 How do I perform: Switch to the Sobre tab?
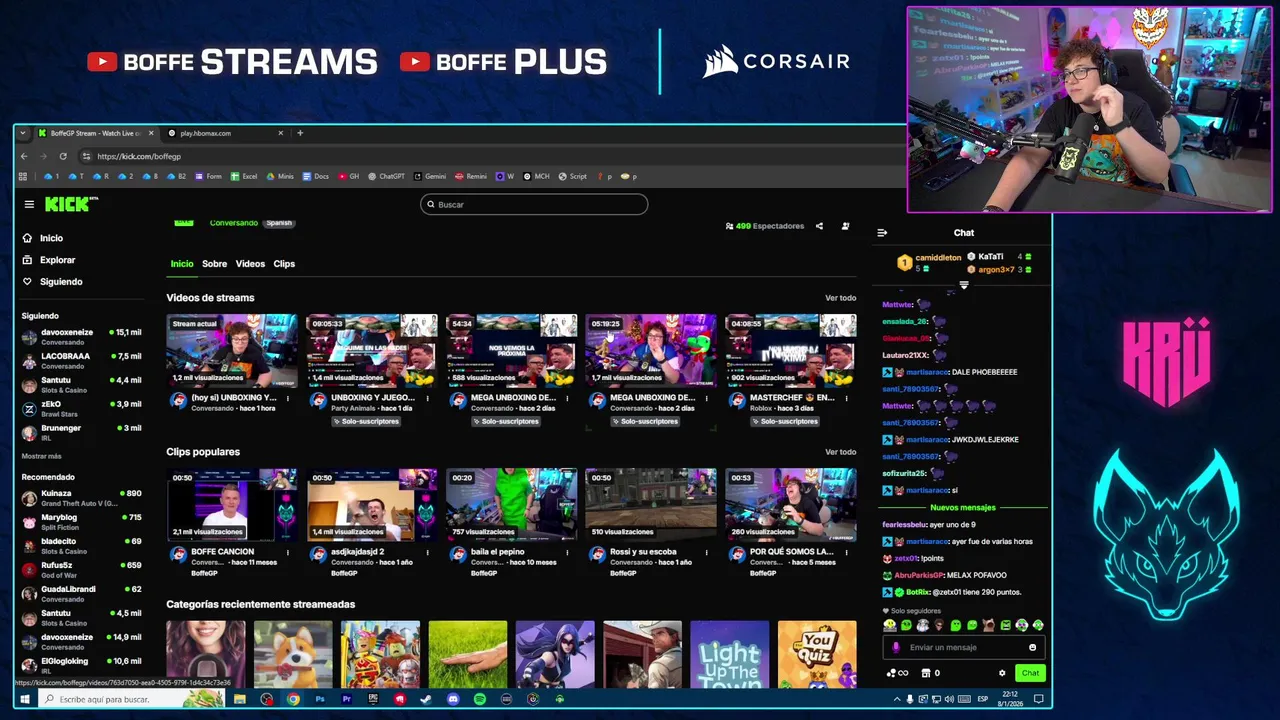coord(215,264)
